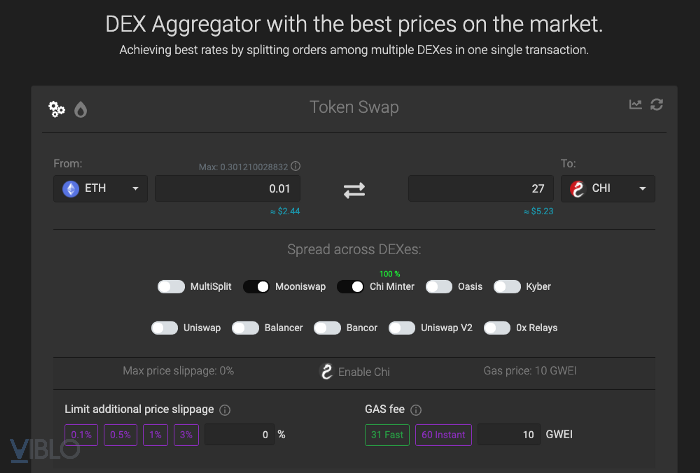Click the Max amount info icon
This screenshot has width=700, height=473.
click(296, 166)
